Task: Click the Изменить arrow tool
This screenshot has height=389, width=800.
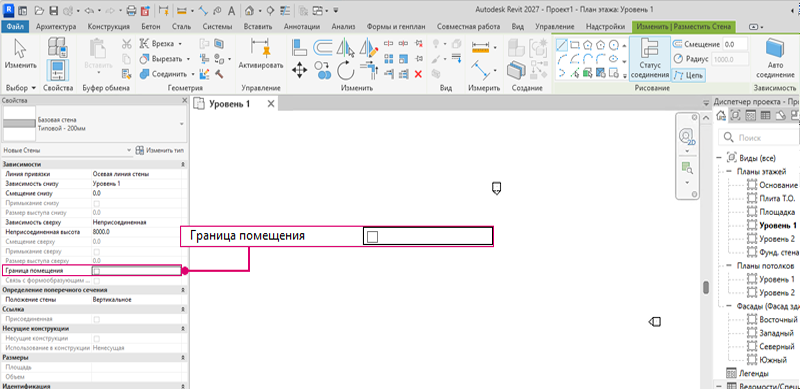Action: (x=20, y=55)
